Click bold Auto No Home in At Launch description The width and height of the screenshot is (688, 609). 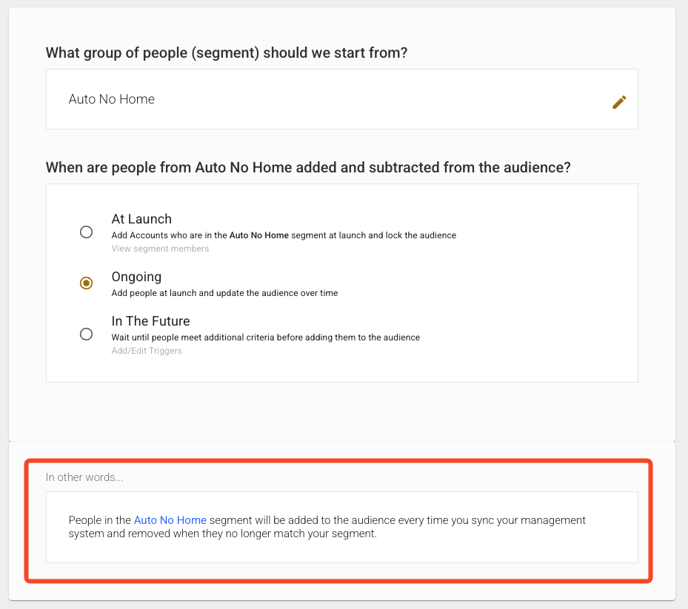pos(259,236)
